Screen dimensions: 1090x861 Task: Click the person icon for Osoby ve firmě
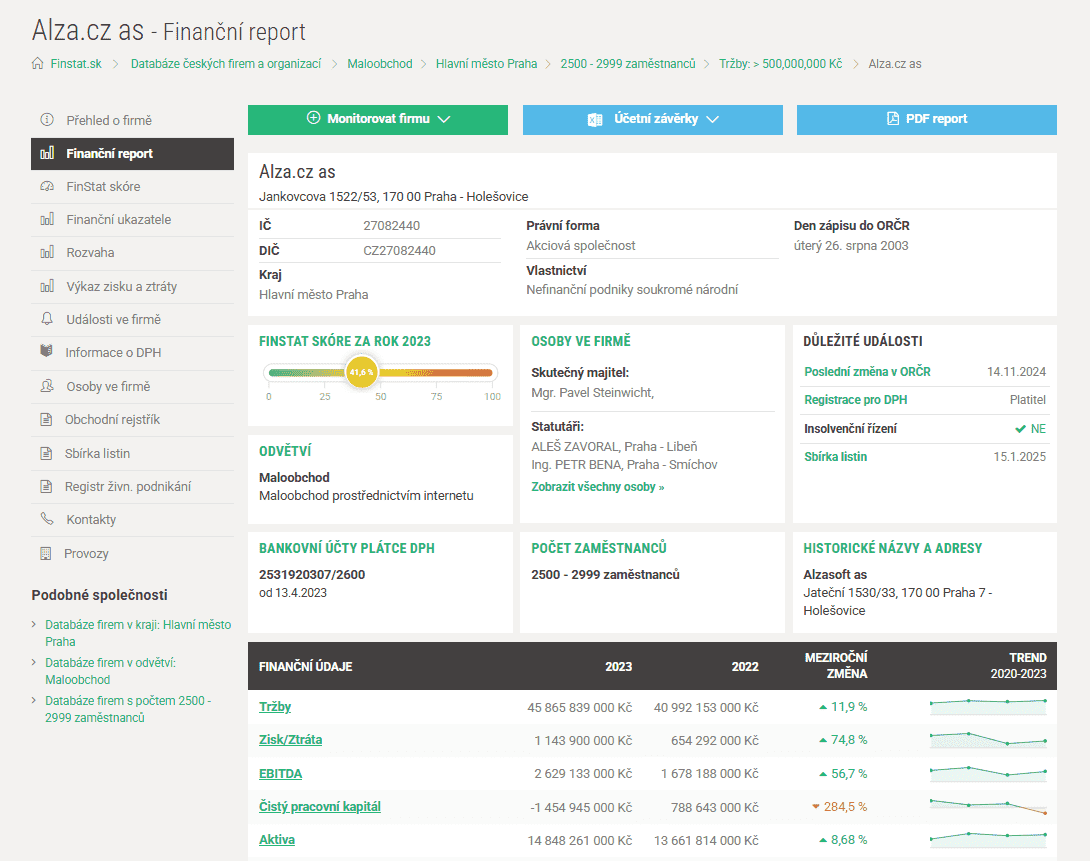(x=47, y=386)
